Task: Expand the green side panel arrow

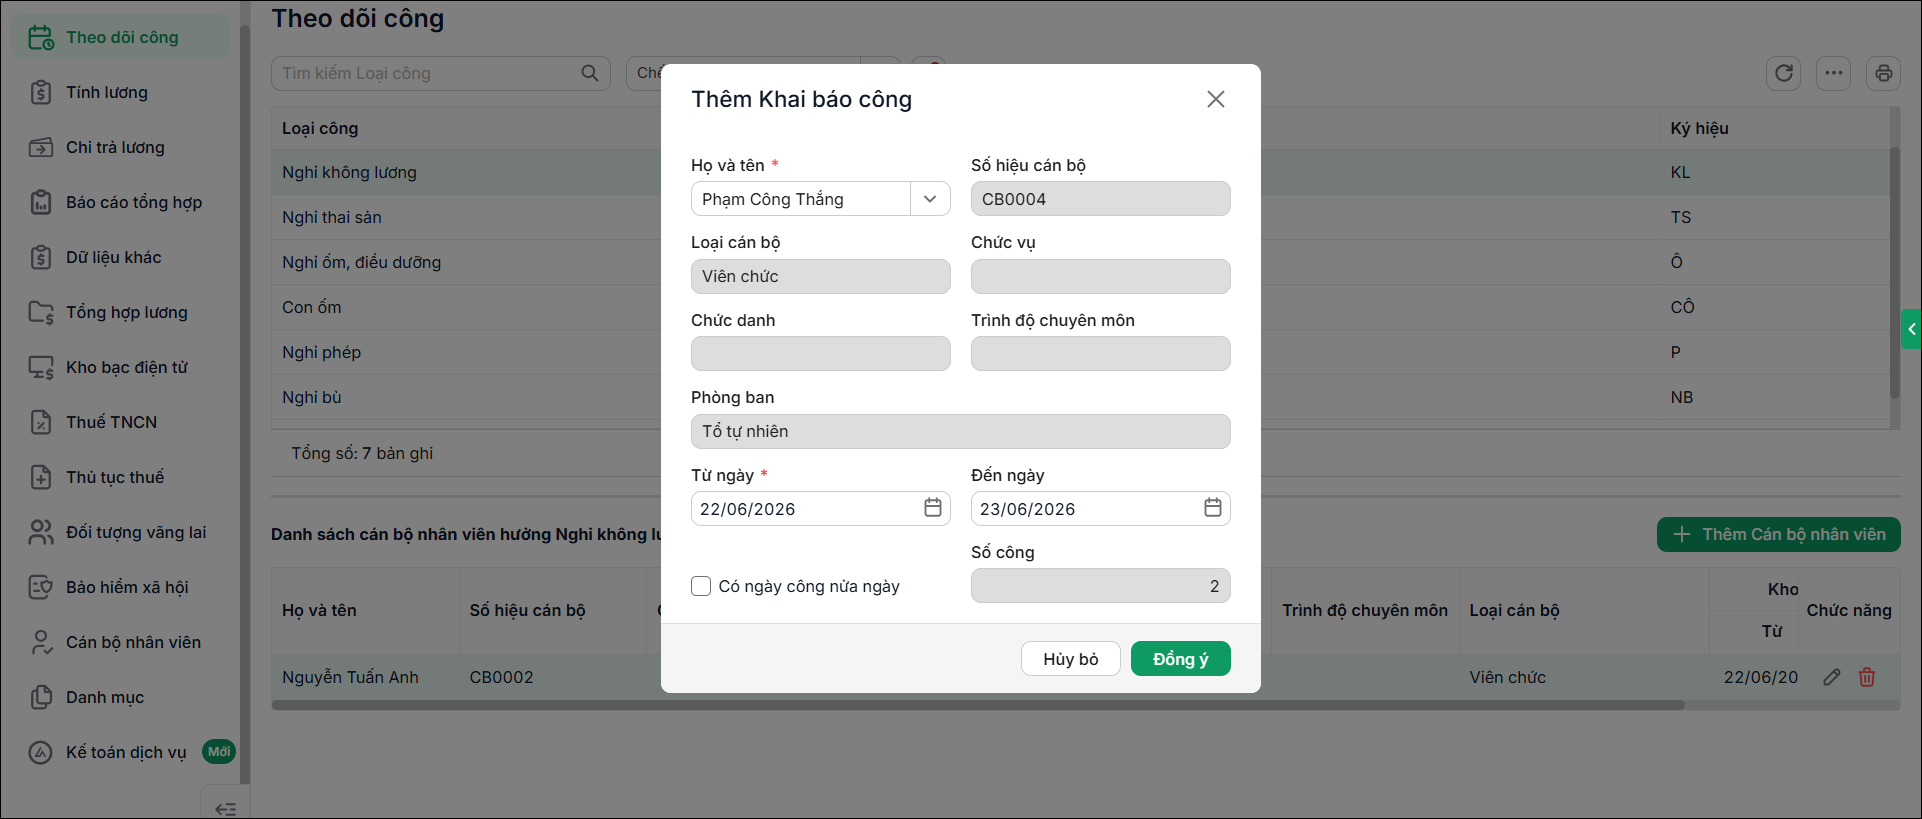Action: point(1911,329)
